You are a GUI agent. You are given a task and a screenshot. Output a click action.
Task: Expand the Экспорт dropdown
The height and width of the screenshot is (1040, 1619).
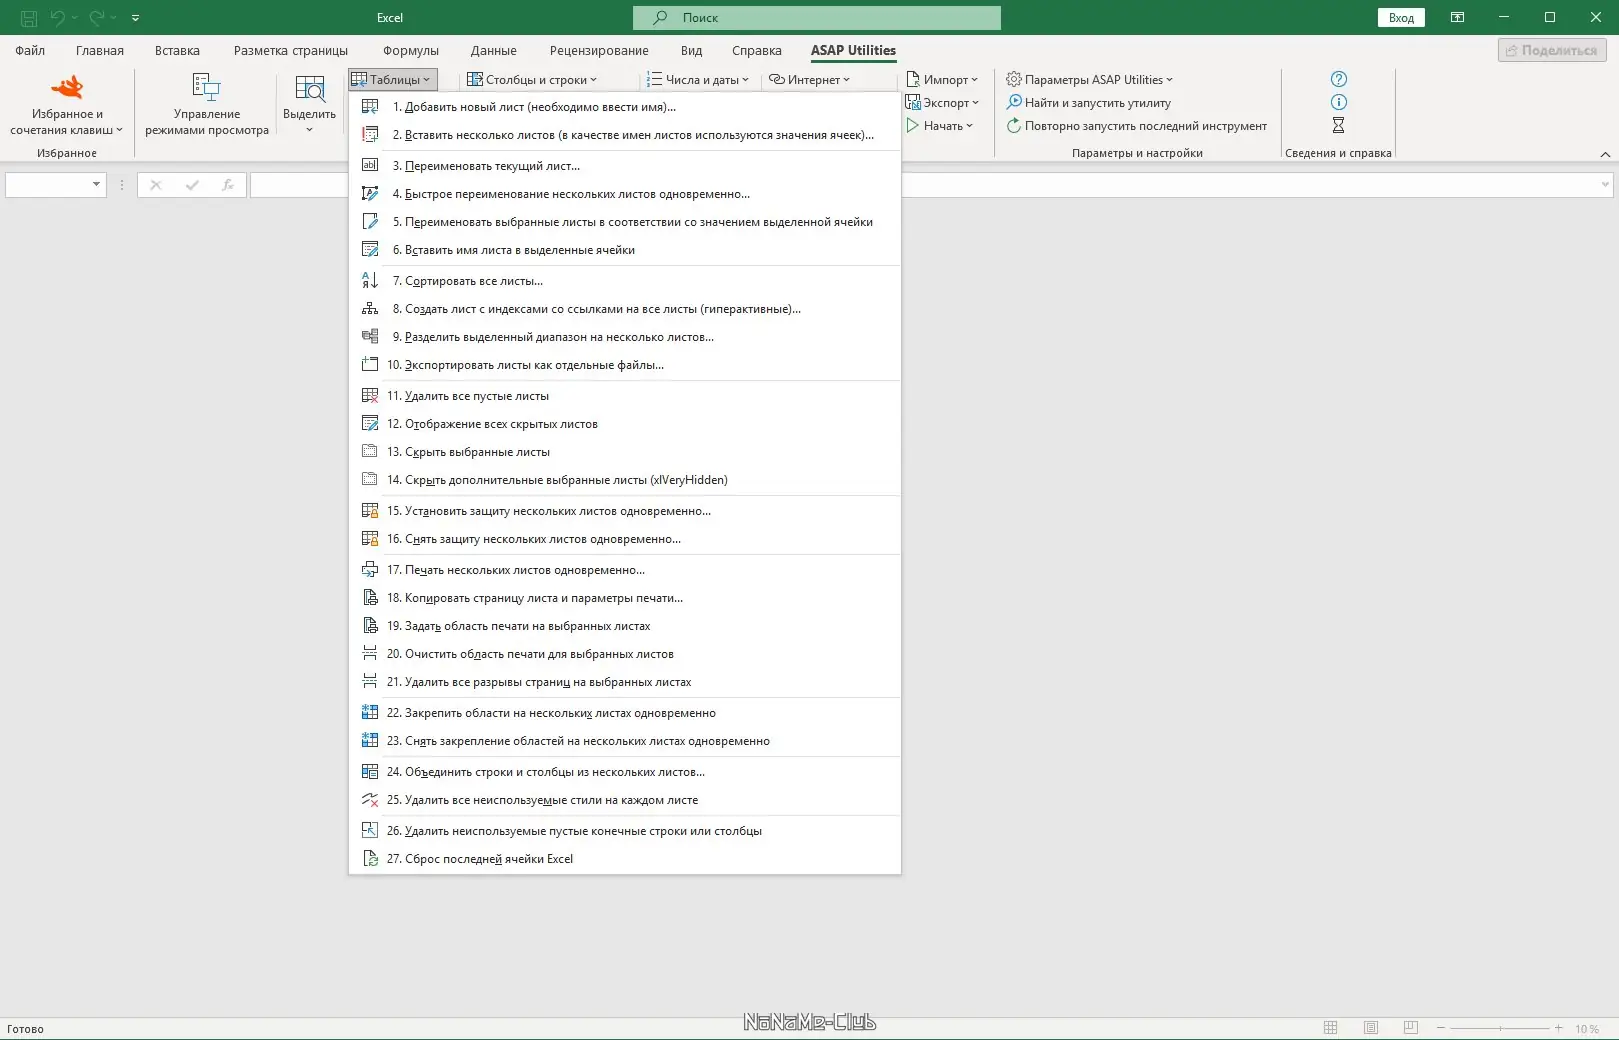pyautogui.click(x=942, y=103)
